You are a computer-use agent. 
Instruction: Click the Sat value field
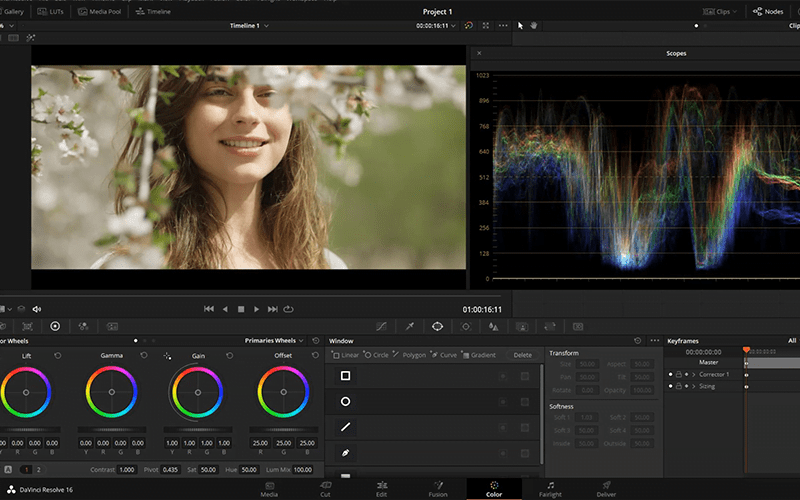208,469
